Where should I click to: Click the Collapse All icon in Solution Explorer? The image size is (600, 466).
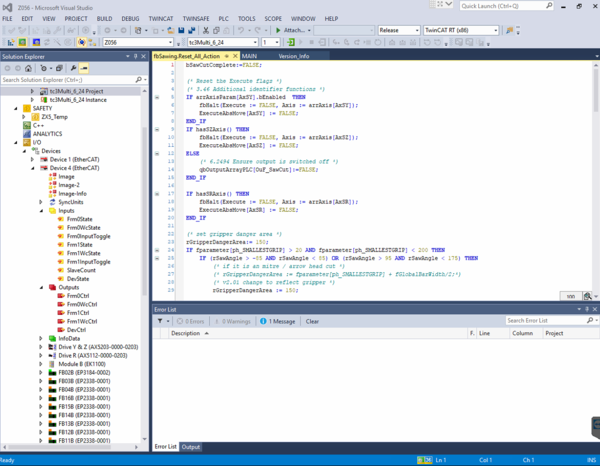[58, 68]
